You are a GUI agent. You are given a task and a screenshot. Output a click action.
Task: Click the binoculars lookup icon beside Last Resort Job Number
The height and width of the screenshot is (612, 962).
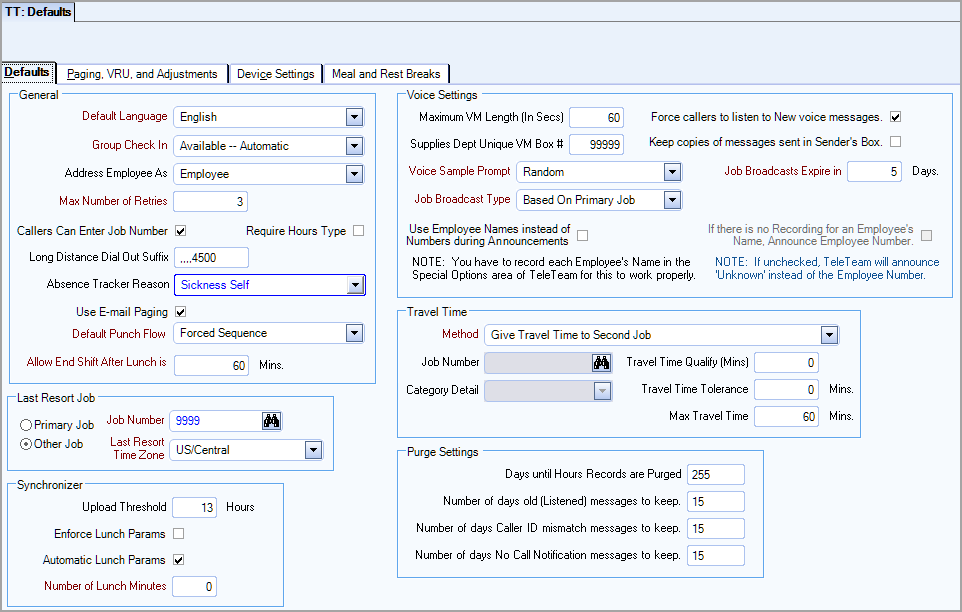(271, 421)
